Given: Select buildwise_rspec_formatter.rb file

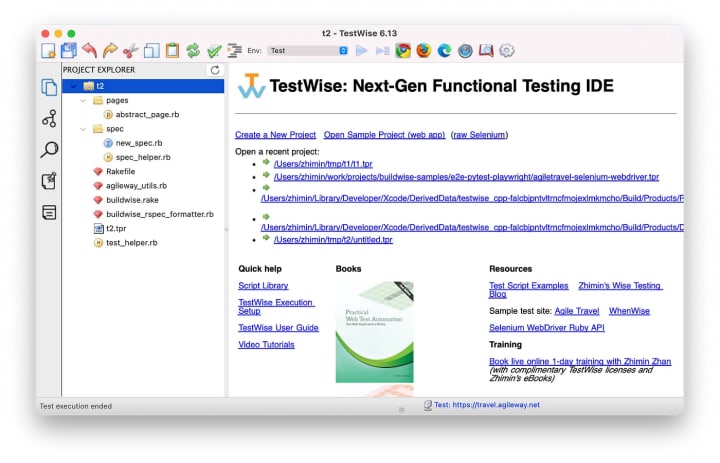Looking at the screenshot, I should tap(160, 215).
